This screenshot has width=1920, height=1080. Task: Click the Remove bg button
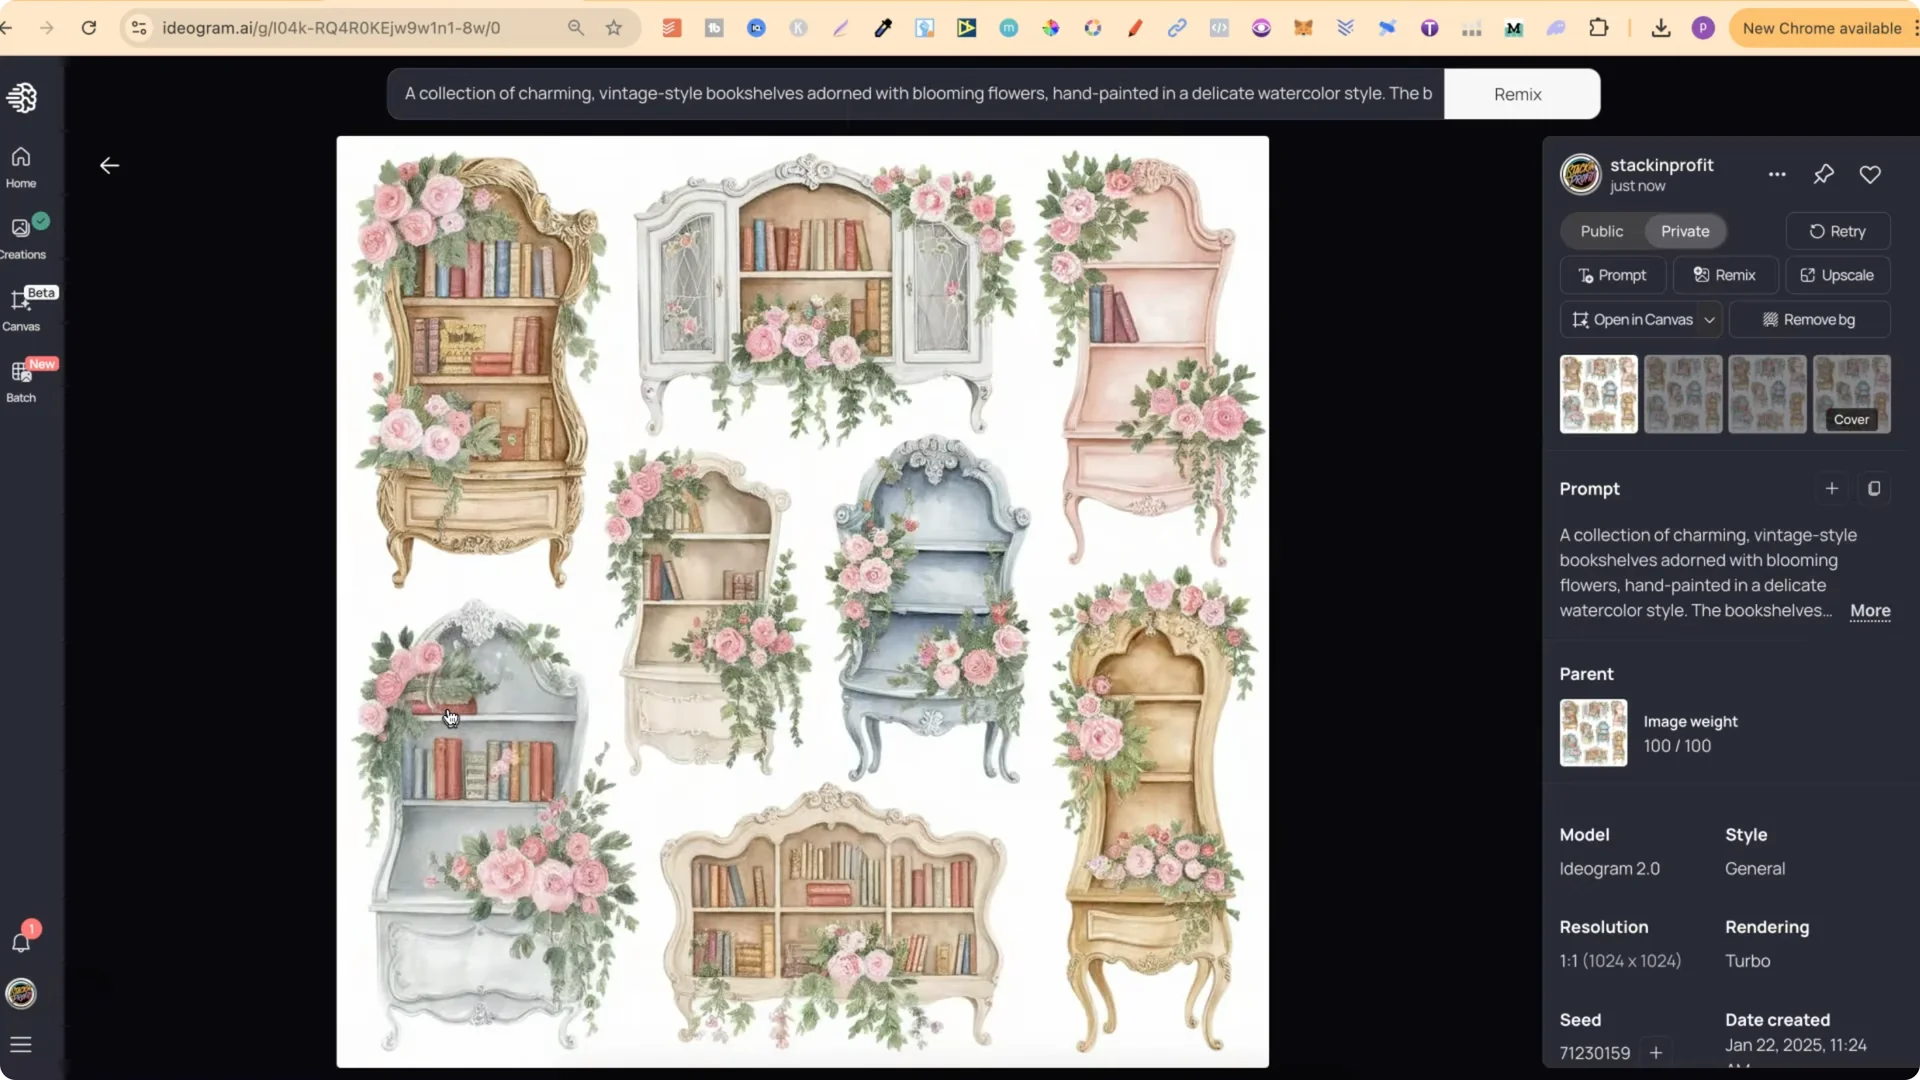pos(1810,319)
